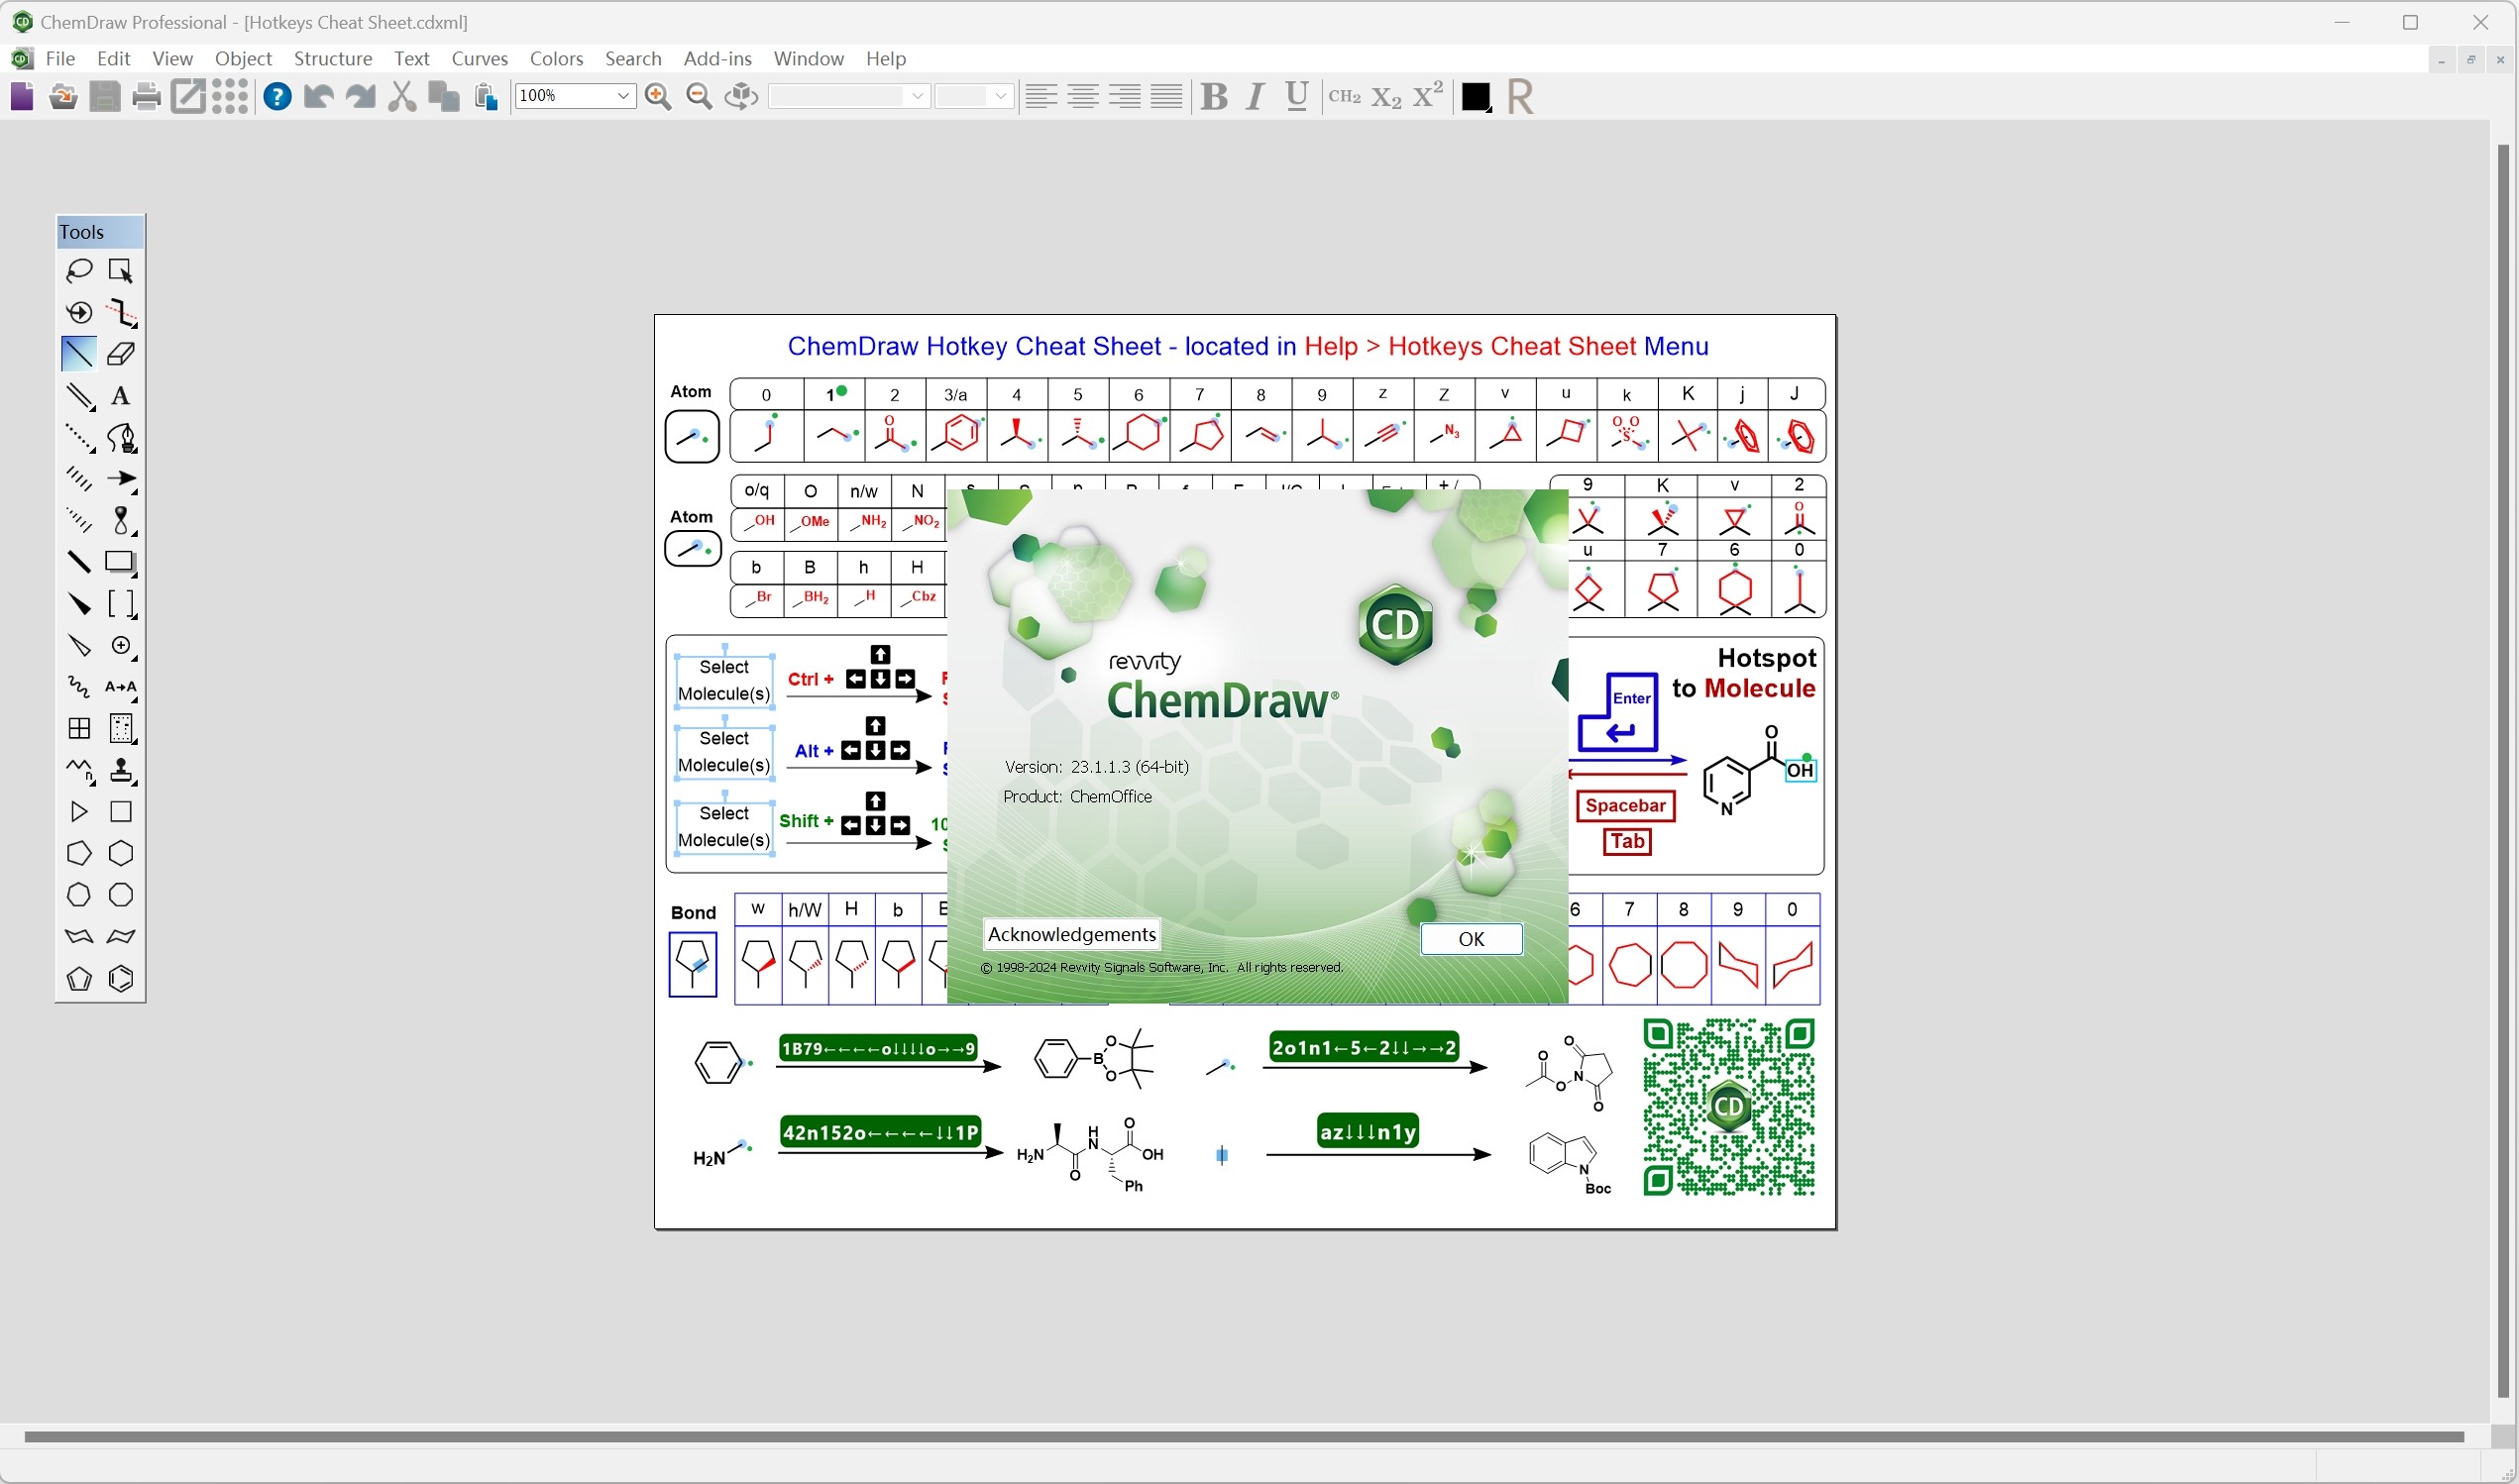Select the Arrow tool

[x=121, y=479]
